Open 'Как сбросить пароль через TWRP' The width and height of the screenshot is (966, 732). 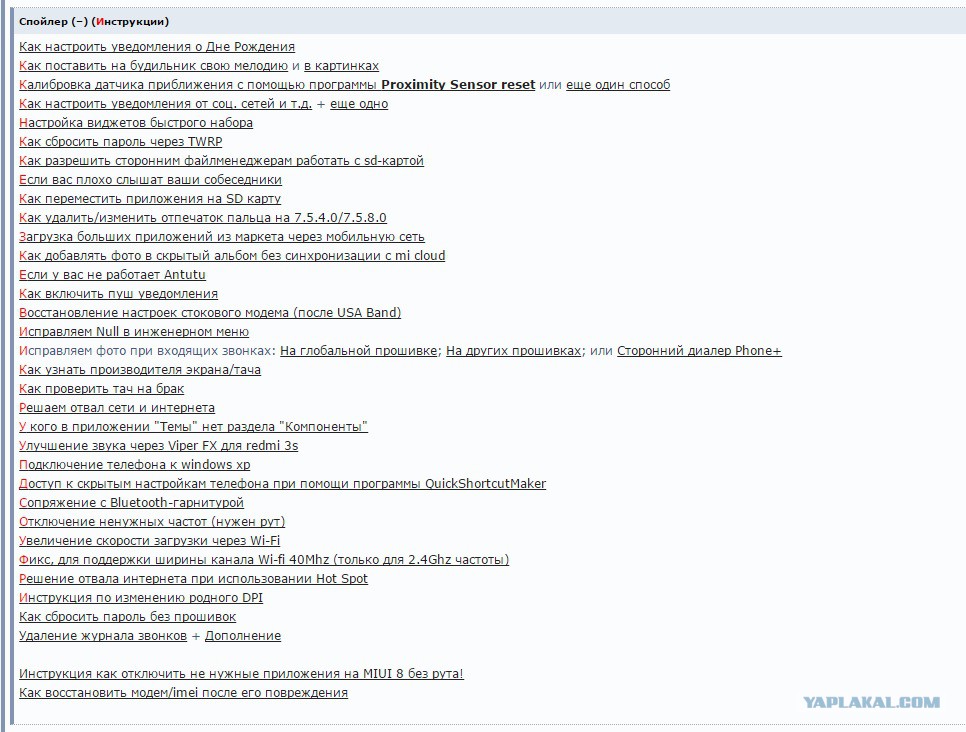point(120,142)
